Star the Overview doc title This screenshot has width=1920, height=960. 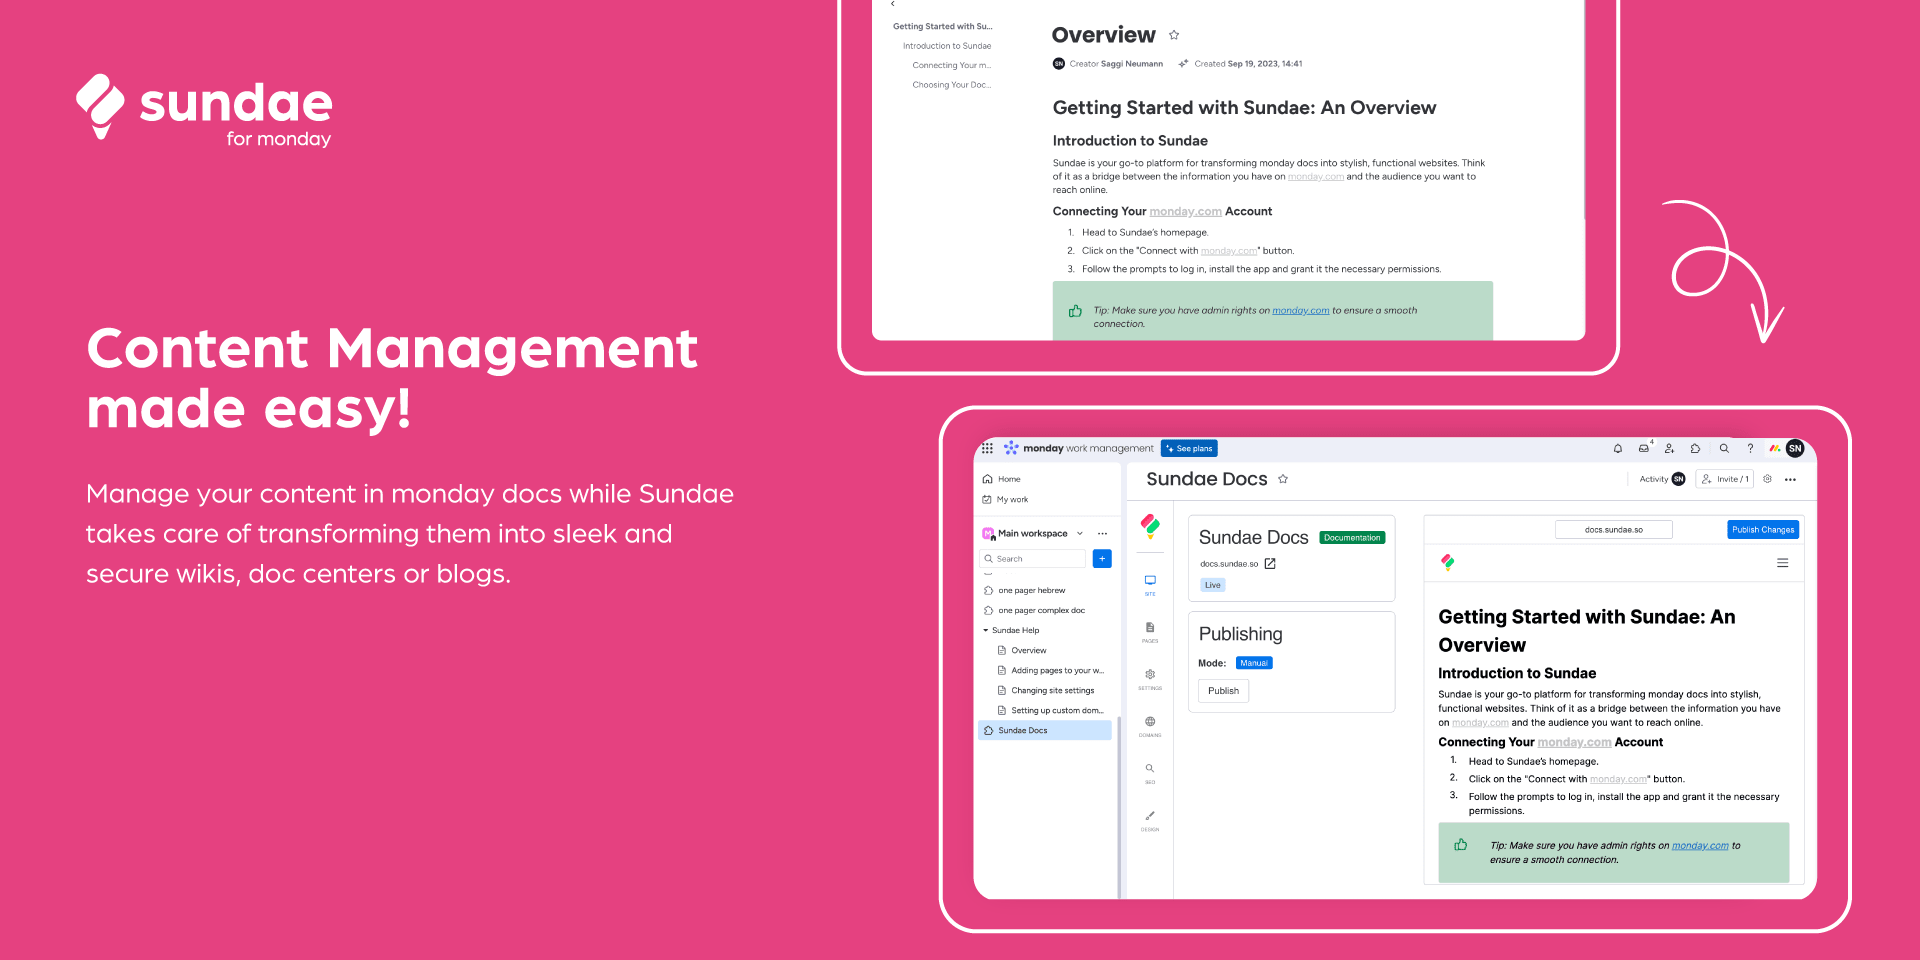tap(1174, 35)
